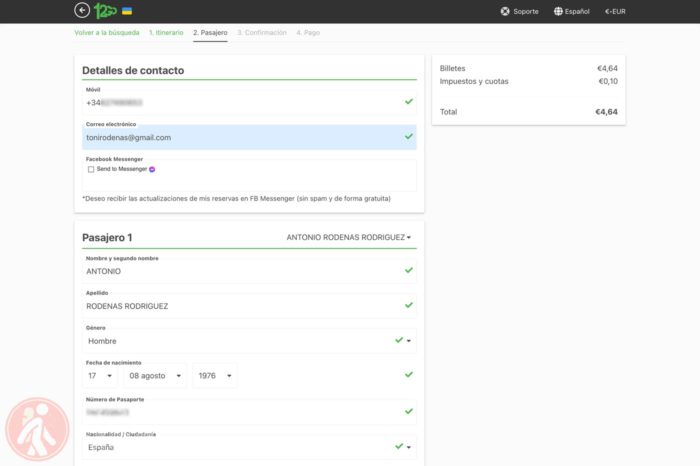Image resolution: width=700 pixels, height=466 pixels.
Task: Click the globe language icon
Action: coord(558,12)
